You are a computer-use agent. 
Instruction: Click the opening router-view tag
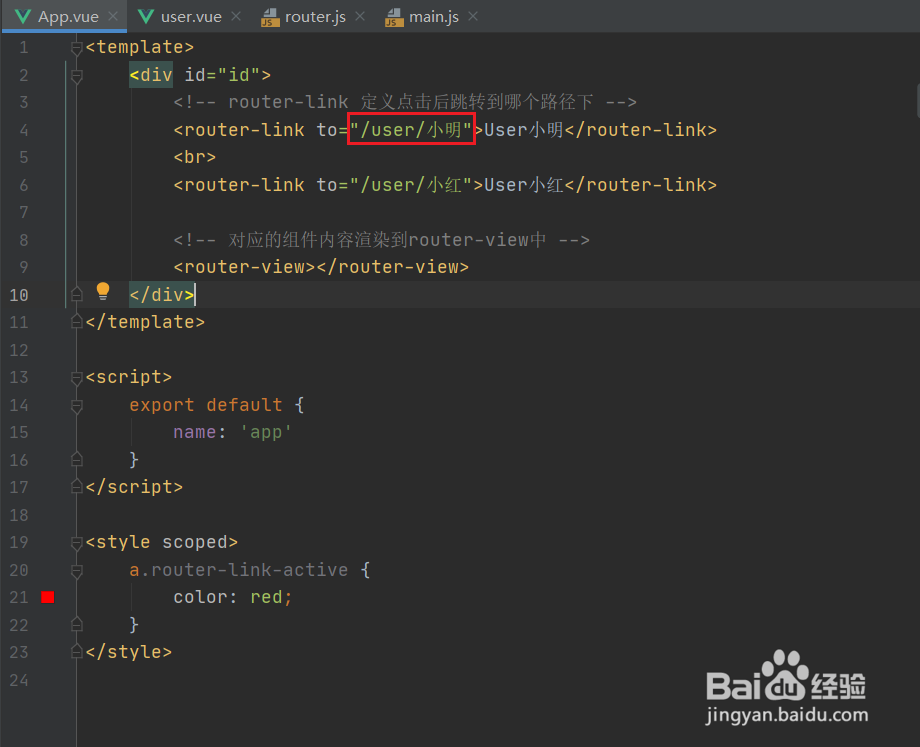pyautogui.click(x=244, y=267)
